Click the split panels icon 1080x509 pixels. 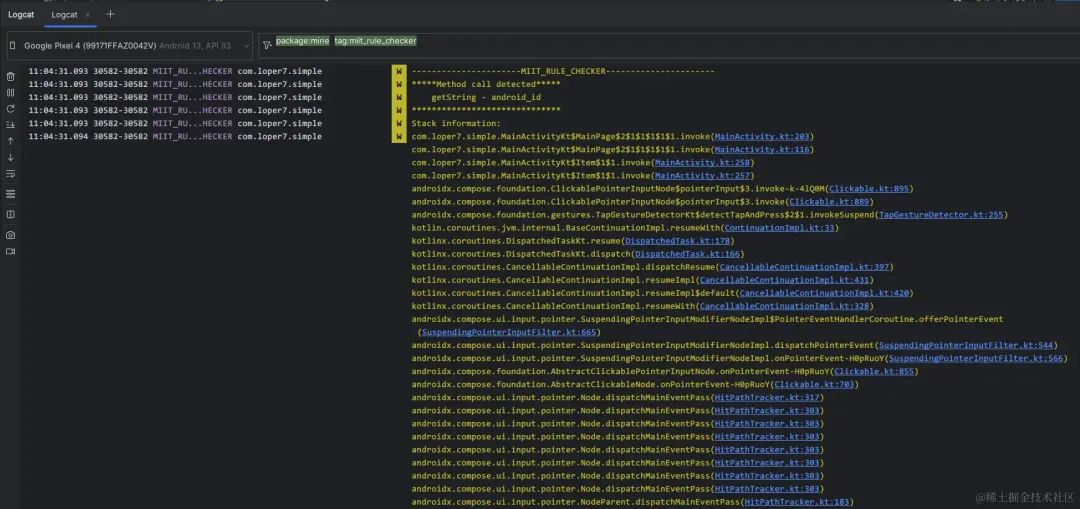[10, 214]
